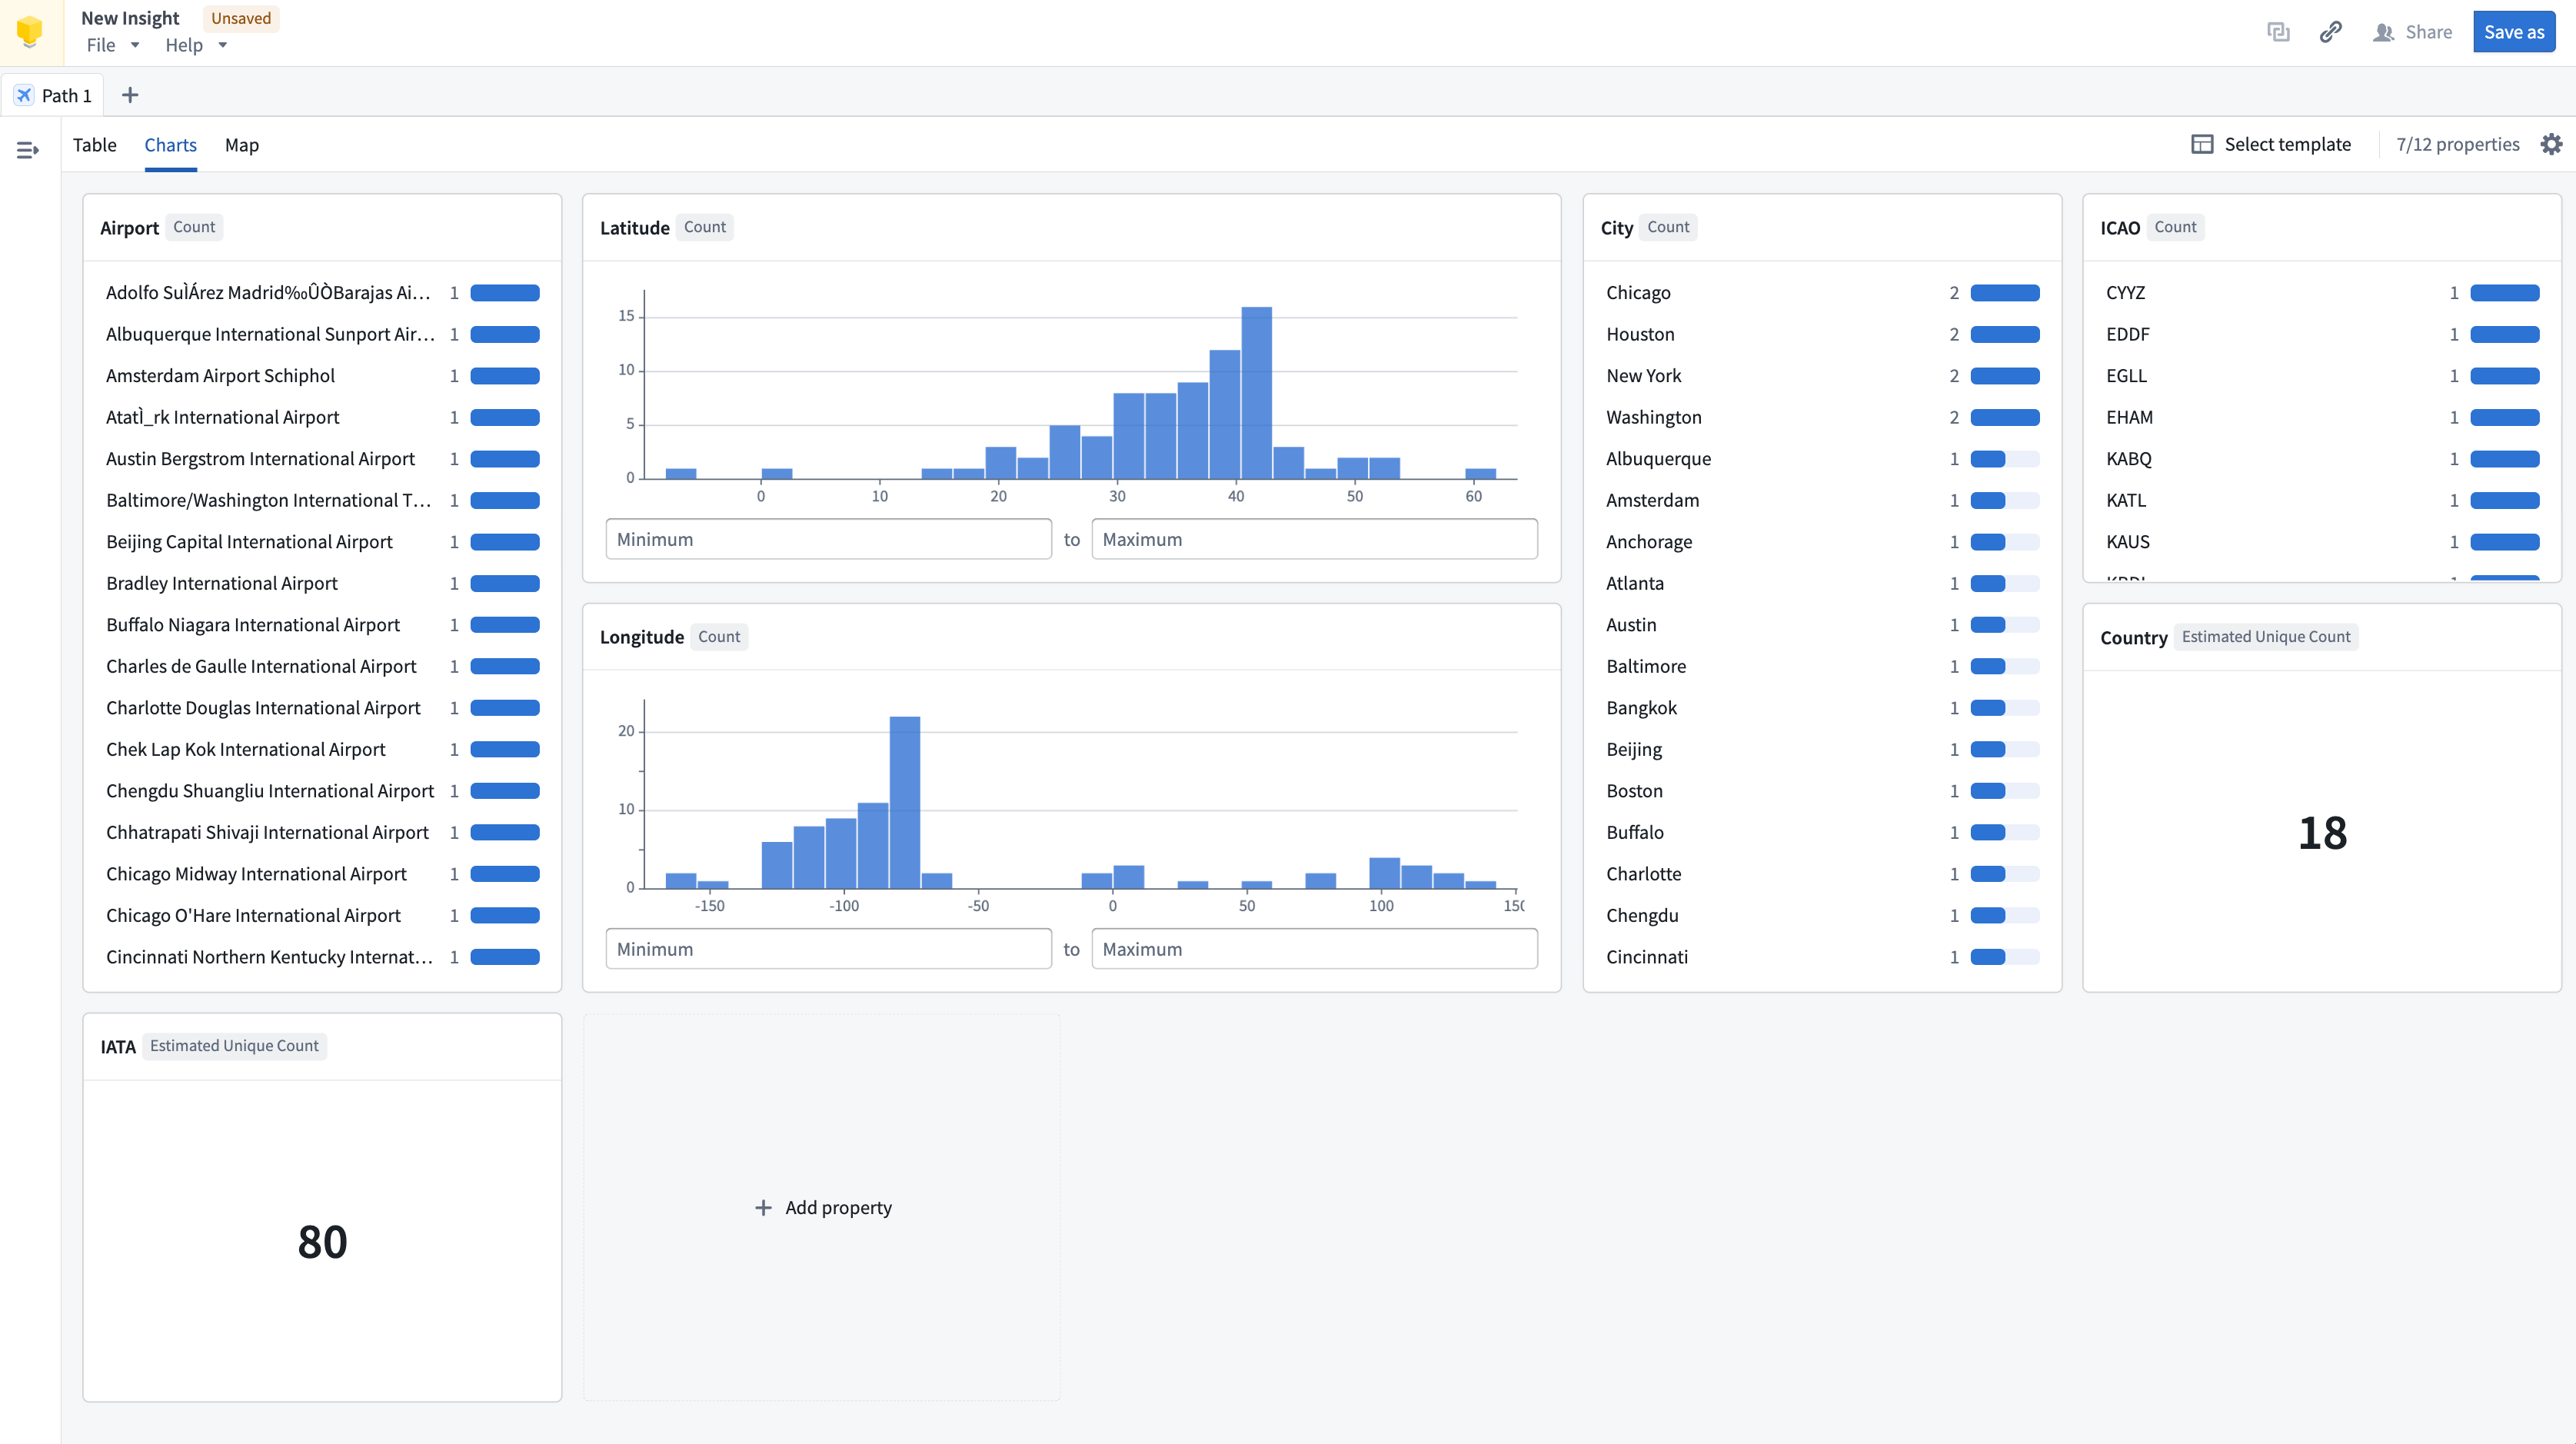Click the City Count aggregation badge

(1668, 227)
